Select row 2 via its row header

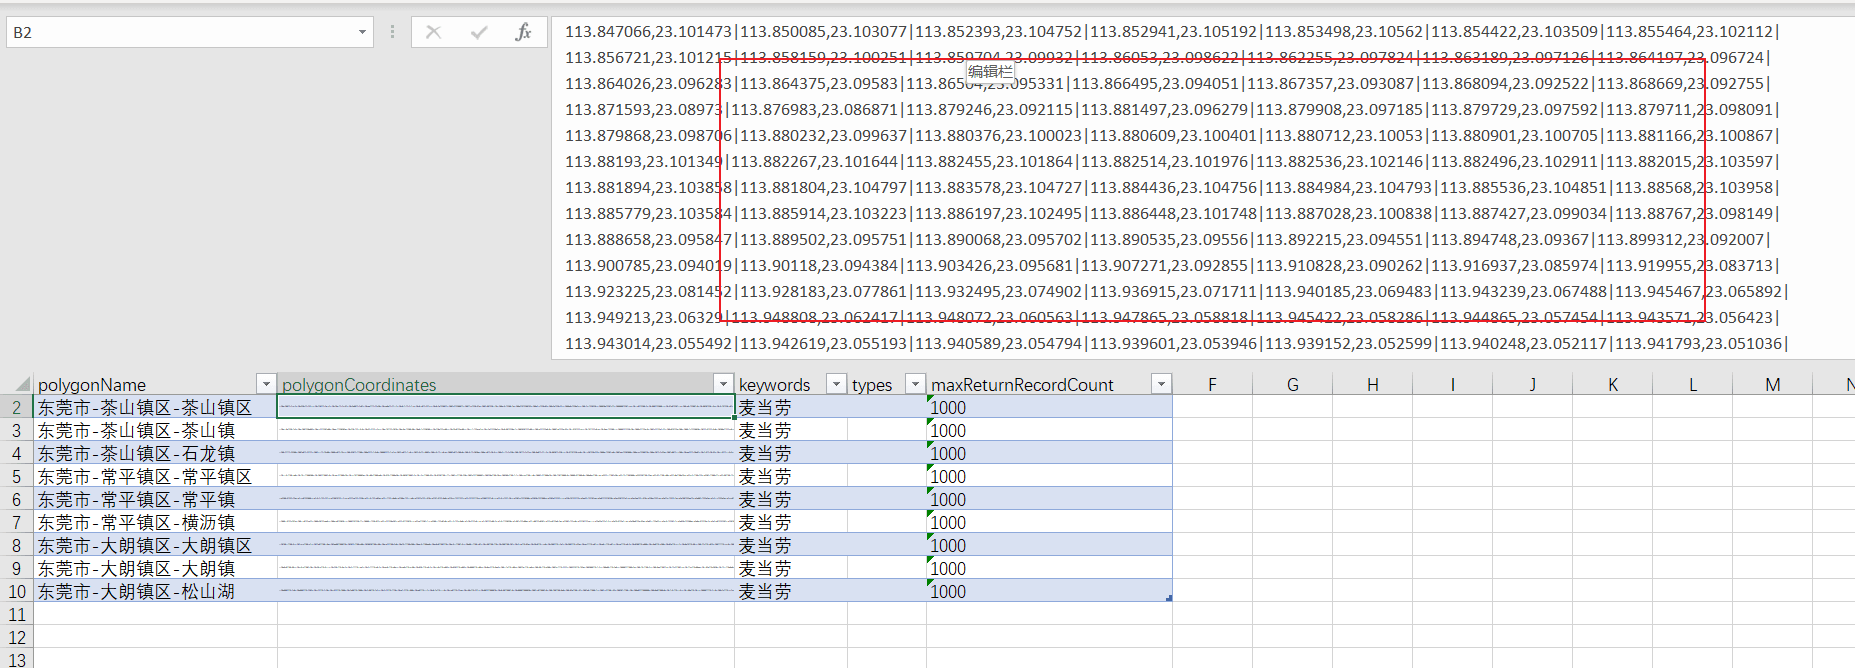[16, 407]
